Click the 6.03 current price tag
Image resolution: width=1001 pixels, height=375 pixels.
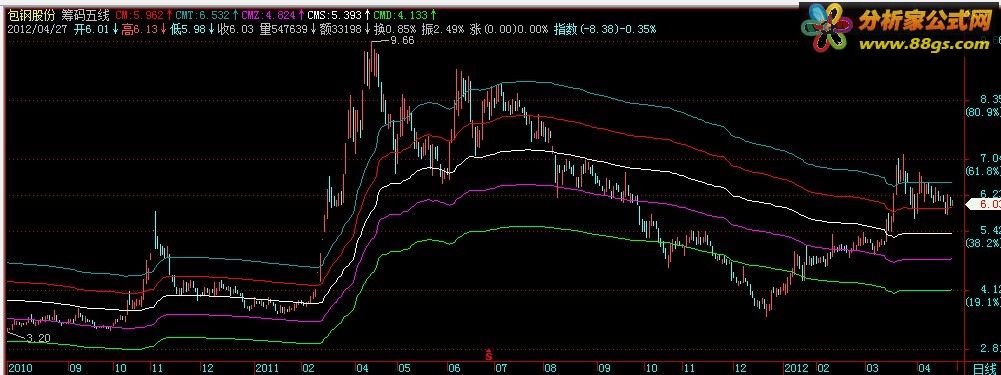click(x=984, y=204)
